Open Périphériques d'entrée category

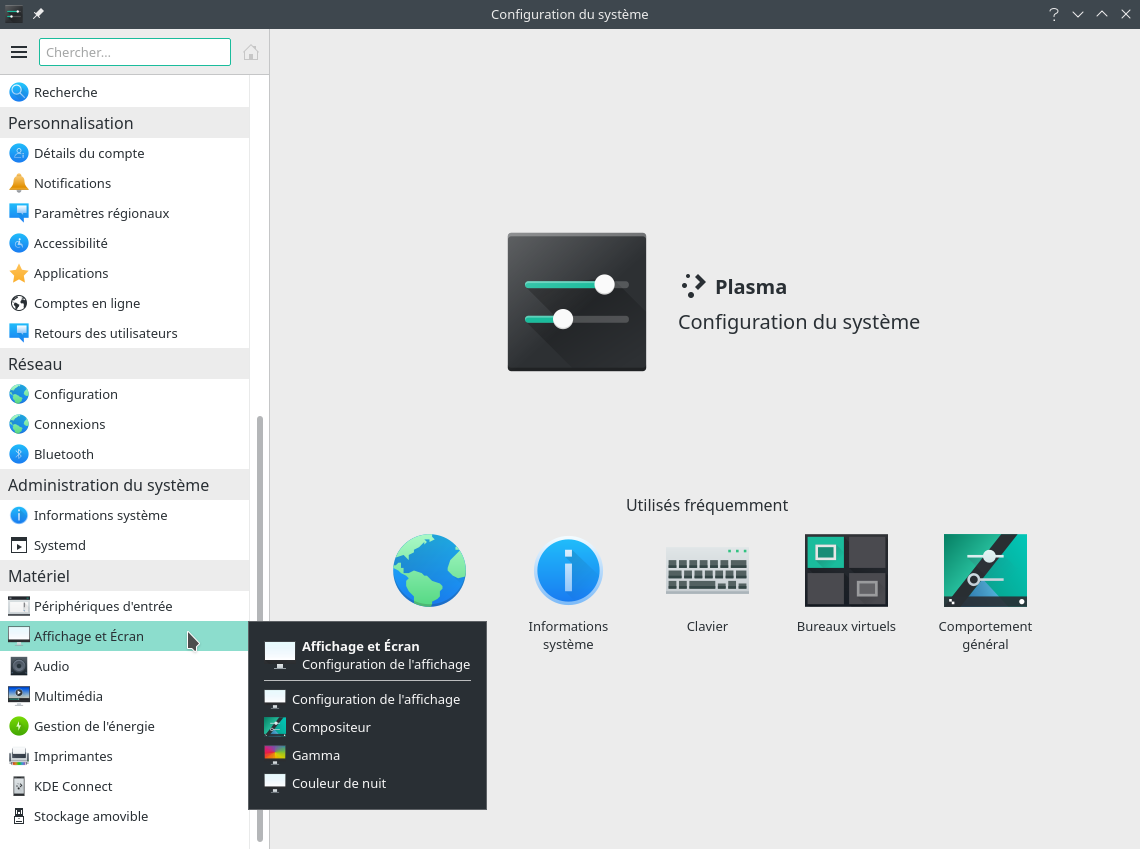point(103,606)
